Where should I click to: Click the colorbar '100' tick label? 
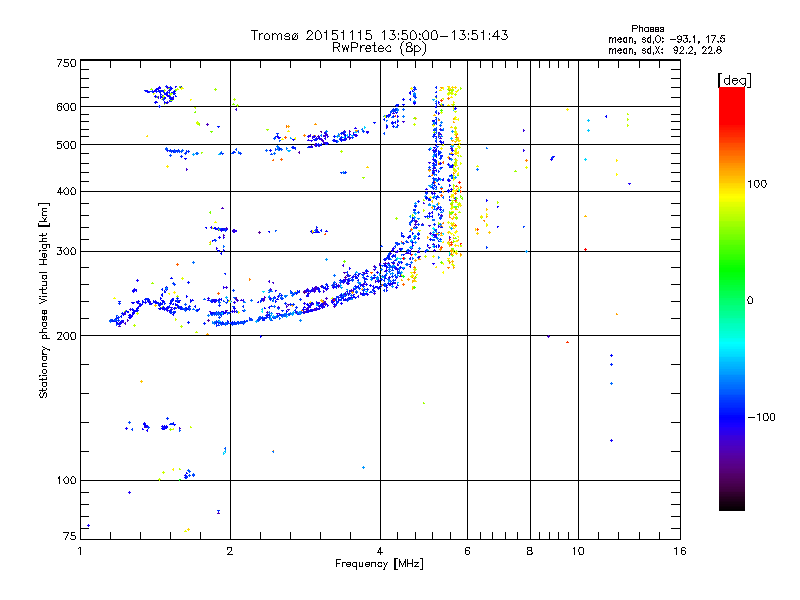(x=757, y=184)
